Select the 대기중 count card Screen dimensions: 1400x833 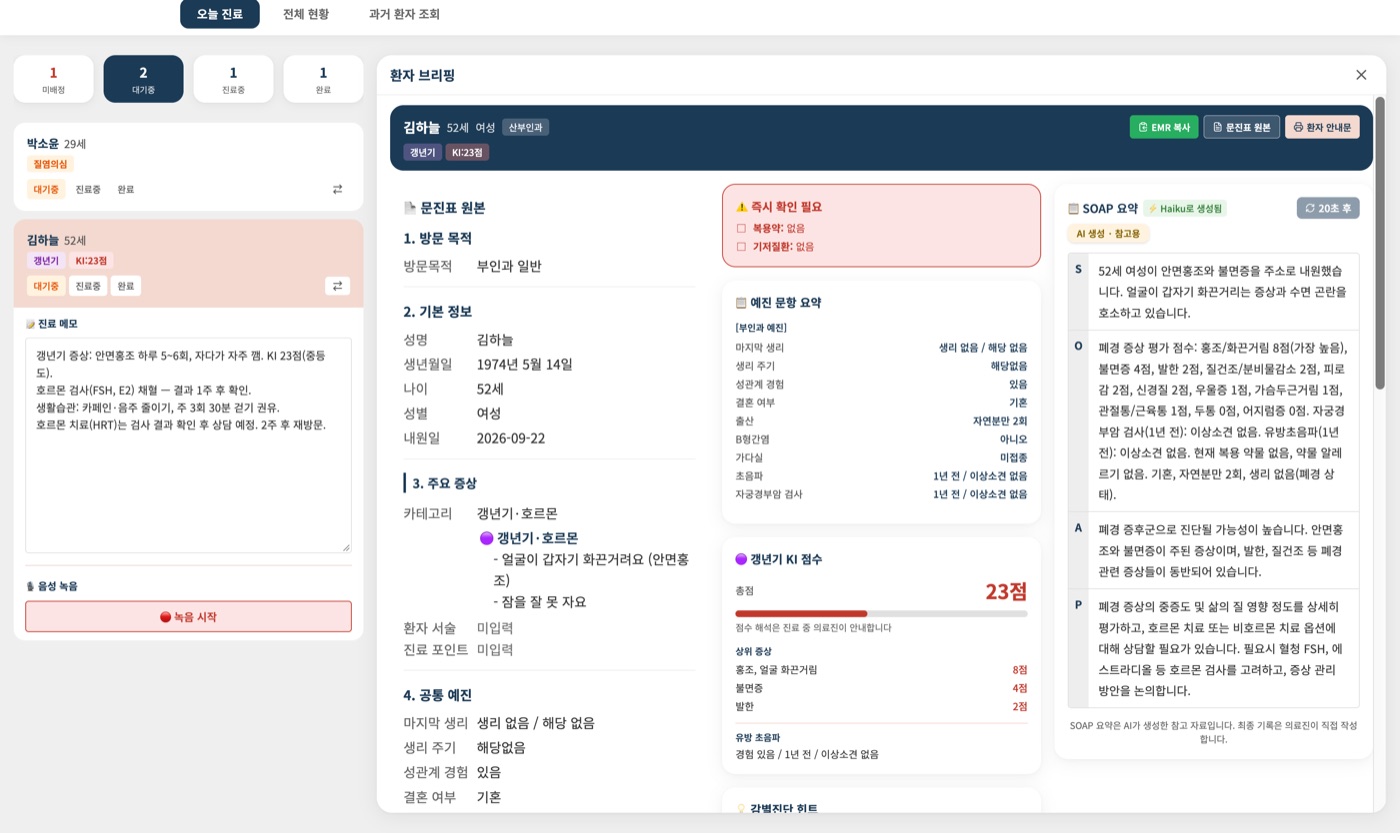click(143, 79)
